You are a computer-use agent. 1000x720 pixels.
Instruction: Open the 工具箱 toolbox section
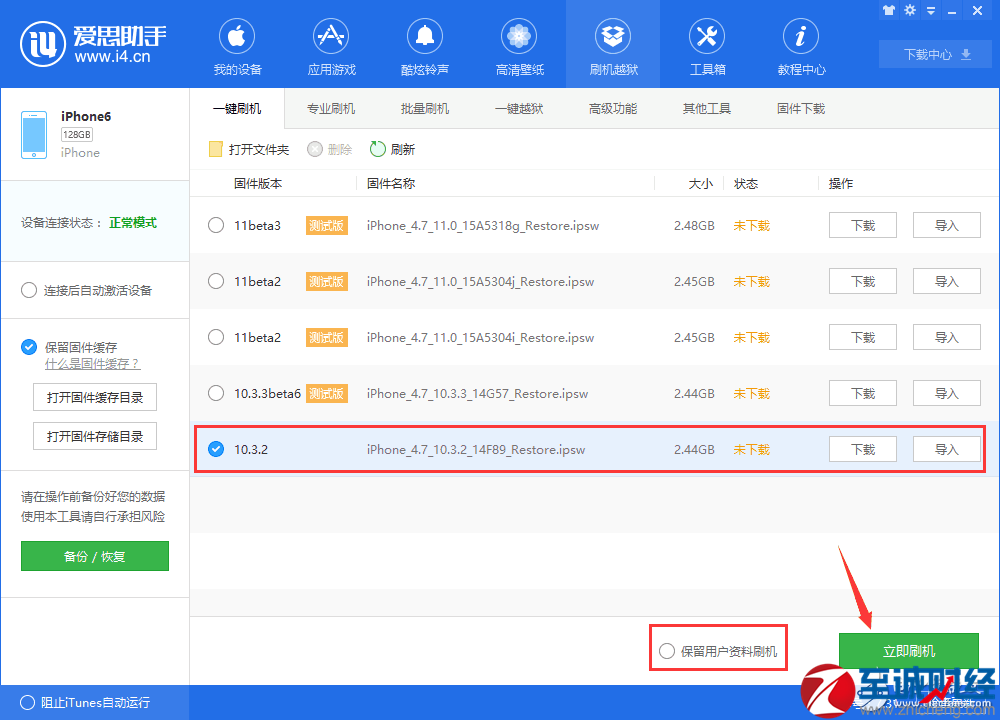(706, 45)
